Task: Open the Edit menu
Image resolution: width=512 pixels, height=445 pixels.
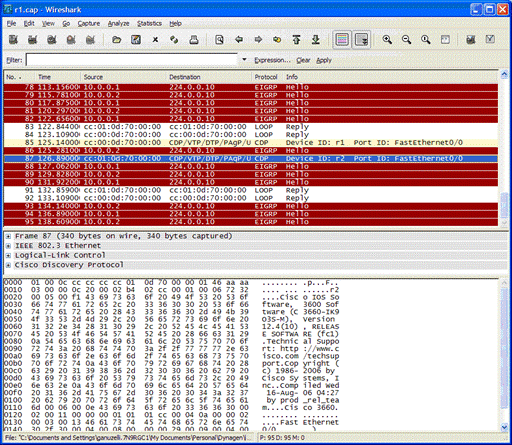Action: (x=29, y=23)
